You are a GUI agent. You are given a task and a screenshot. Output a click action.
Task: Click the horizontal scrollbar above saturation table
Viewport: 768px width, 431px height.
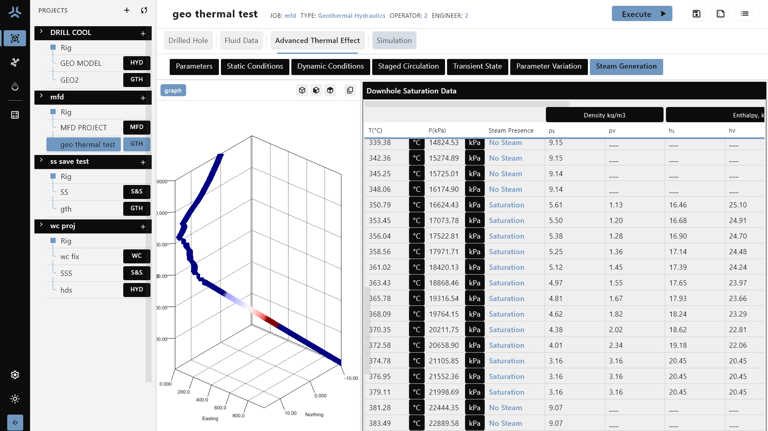coord(467,104)
